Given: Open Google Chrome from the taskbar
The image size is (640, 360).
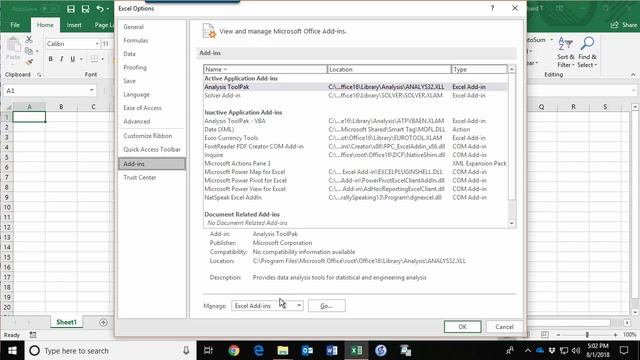Looking at the screenshot, I should pyautogui.click(x=234, y=351).
